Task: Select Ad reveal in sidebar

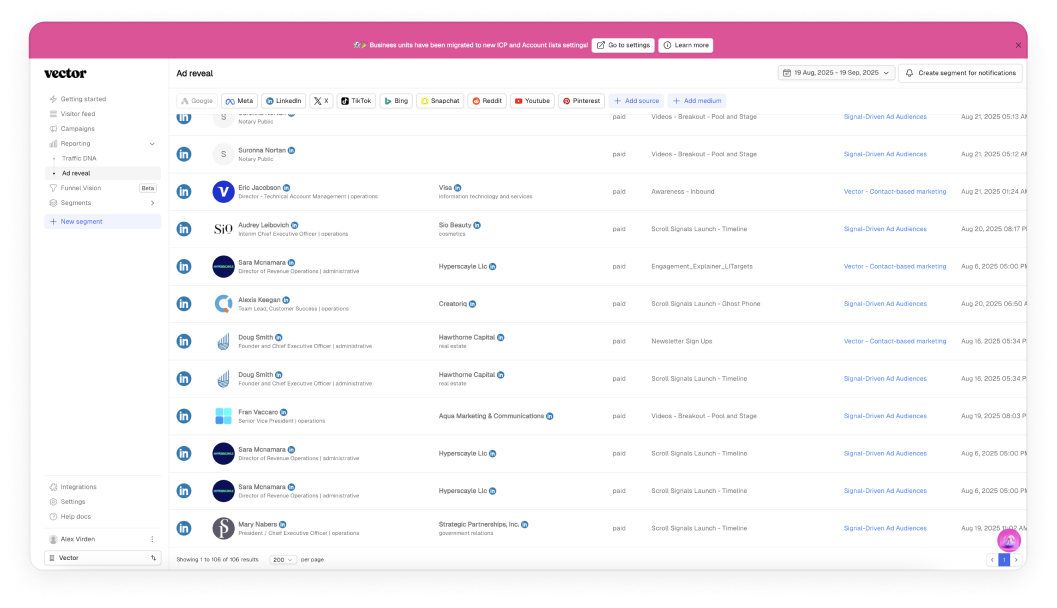Action: [x=102, y=173]
